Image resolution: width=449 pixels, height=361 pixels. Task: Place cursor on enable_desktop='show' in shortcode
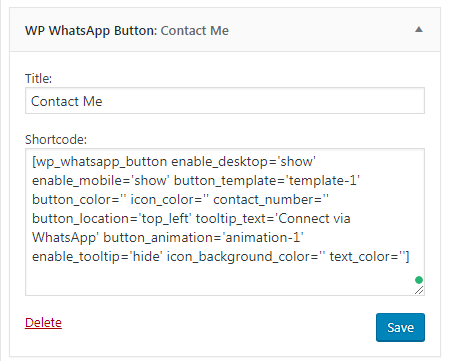click(x=243, y=162)
